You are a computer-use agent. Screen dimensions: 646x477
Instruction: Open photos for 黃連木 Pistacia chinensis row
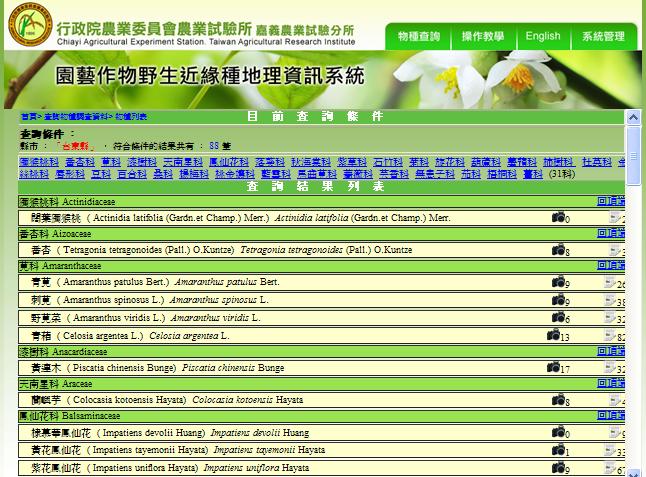tap(553, 367)
